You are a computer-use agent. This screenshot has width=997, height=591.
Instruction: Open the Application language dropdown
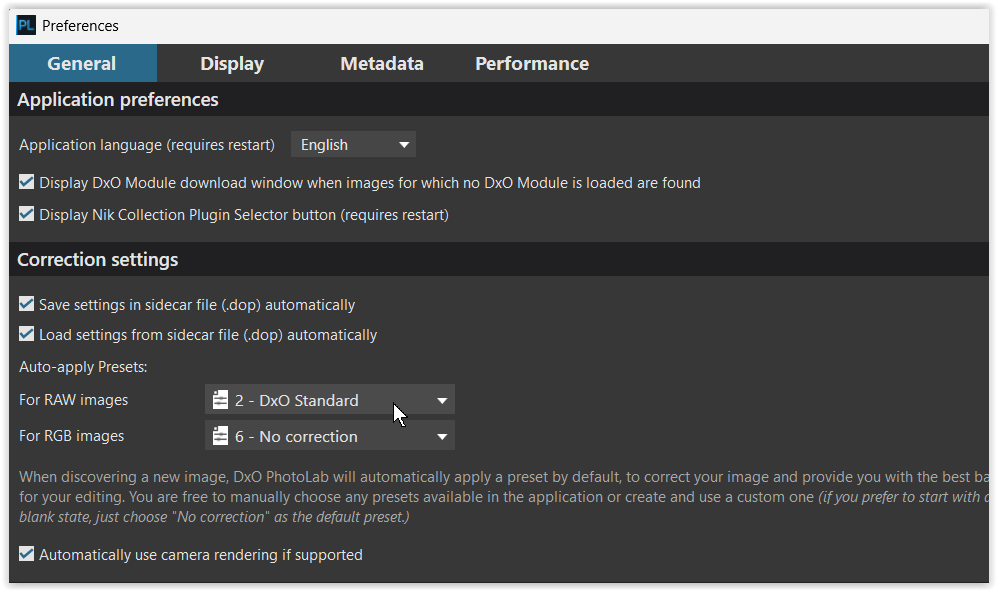[352, 145]
